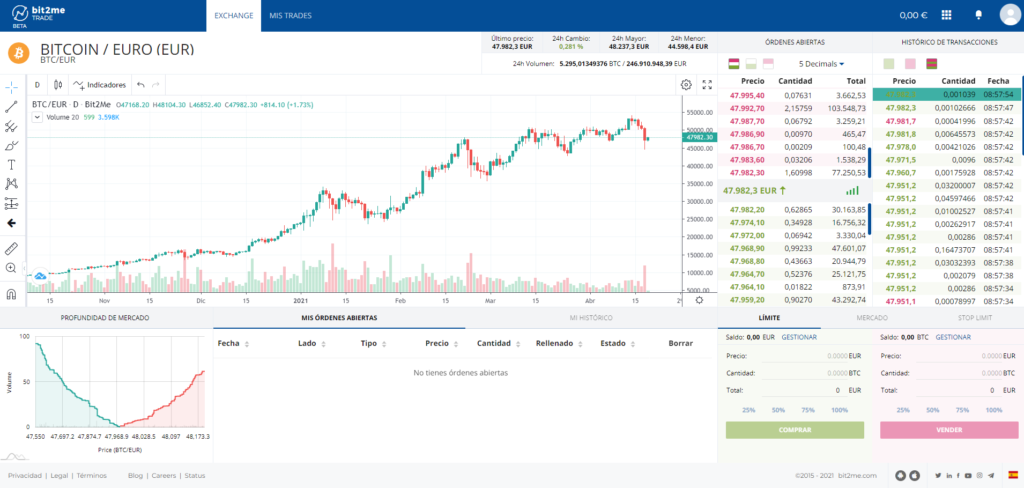Open the notifications bell
Screen dimensions: 1024x488
point(978,15)
